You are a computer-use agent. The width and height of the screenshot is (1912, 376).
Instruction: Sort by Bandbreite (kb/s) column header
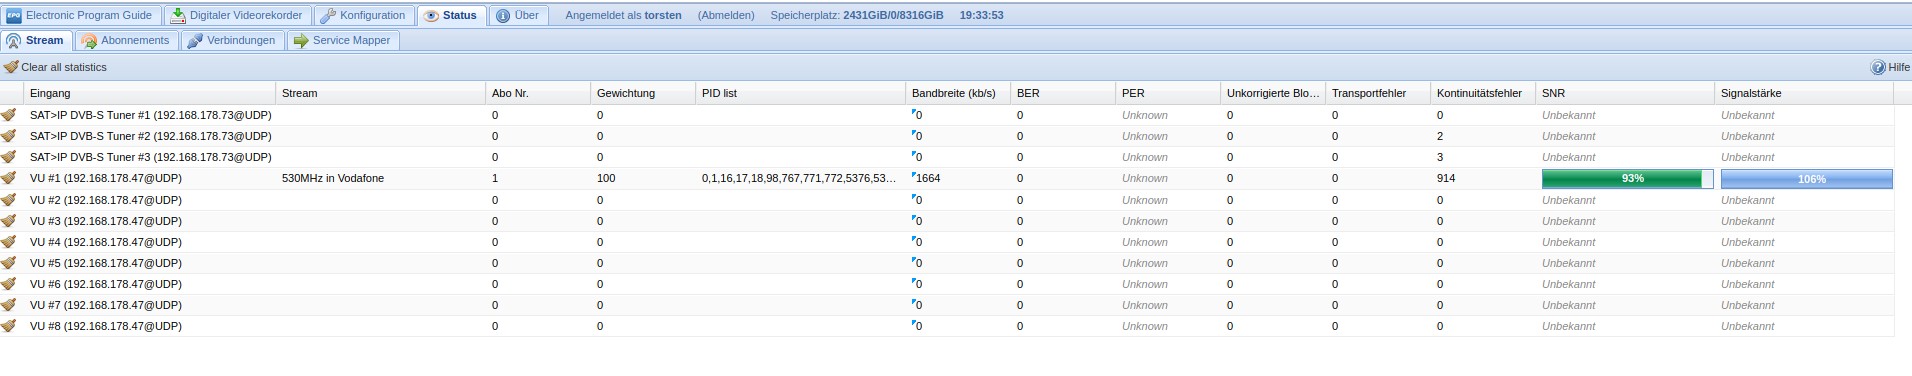click(x=958, y=93)
